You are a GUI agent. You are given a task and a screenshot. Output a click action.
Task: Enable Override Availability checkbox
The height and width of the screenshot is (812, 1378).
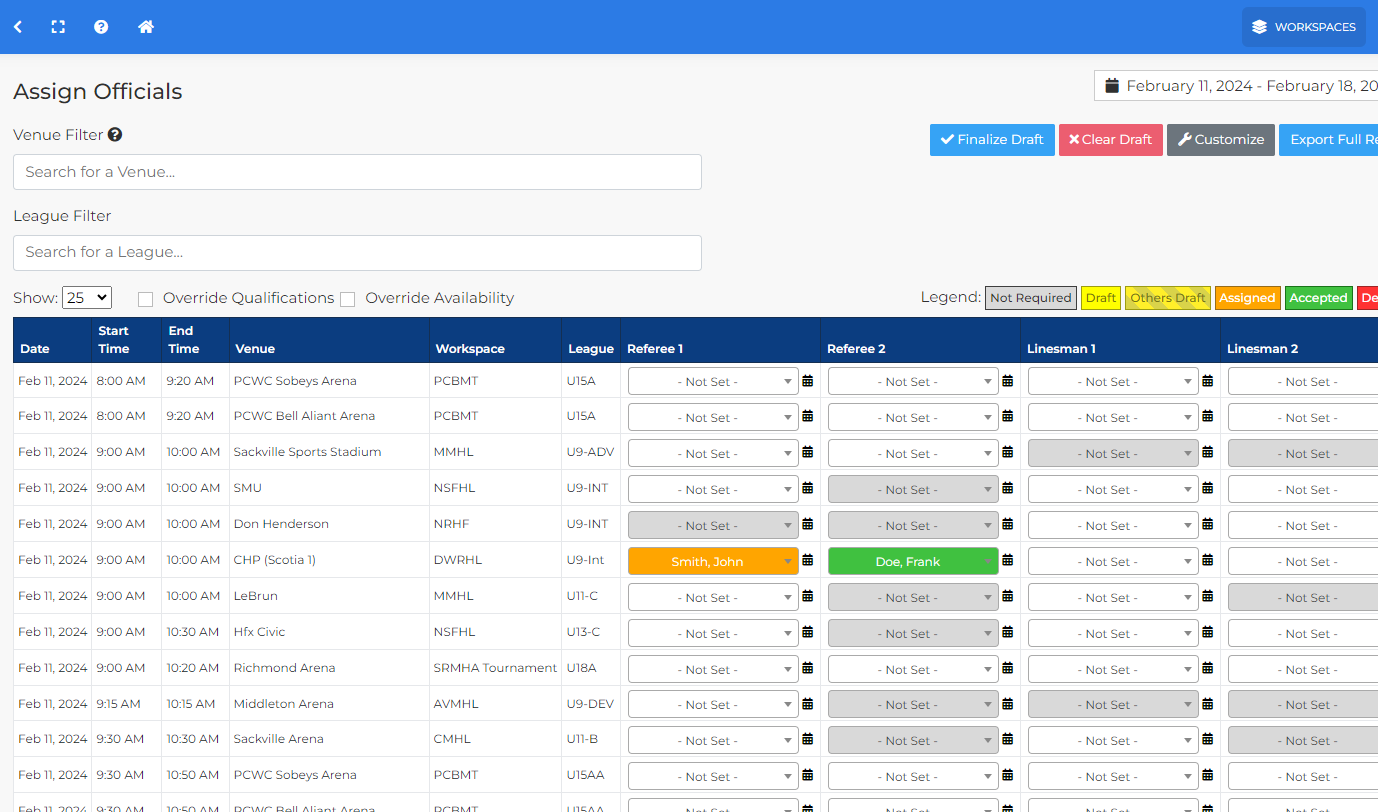(348, 299)
